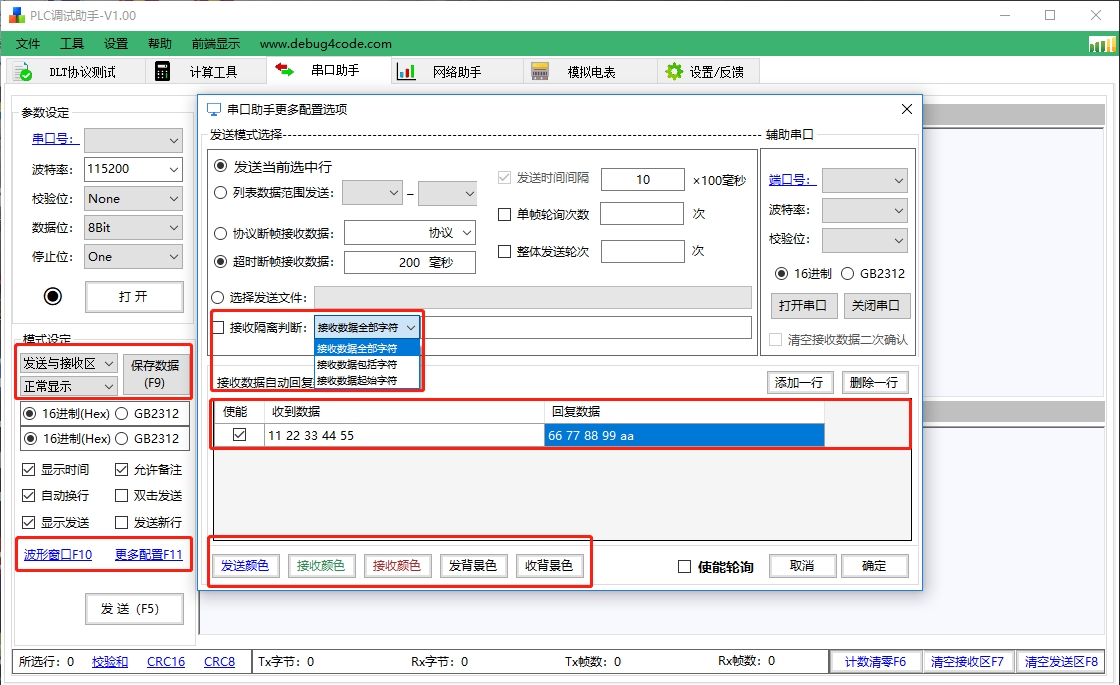Viewport: 1120px width, 685px height.
Task: Enable the 使能轮询 checkbox
Action: [685, 565]
